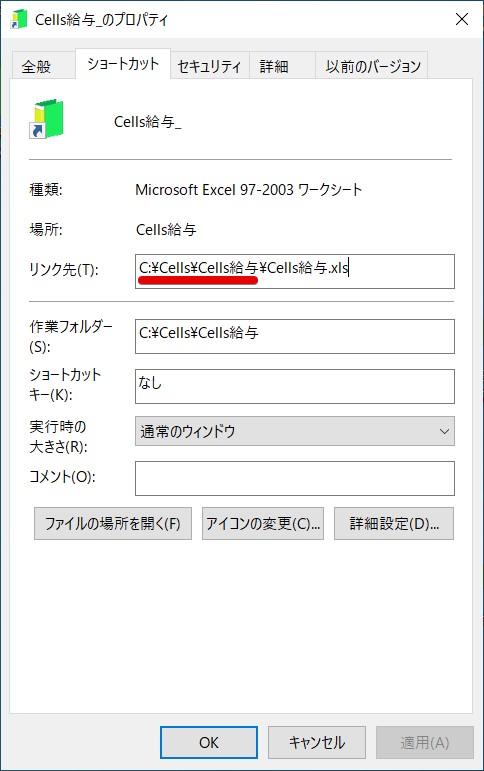Click the ファイルの場所を開く button
This screenshot has width=484, height=771.
[x=113, y=524]
